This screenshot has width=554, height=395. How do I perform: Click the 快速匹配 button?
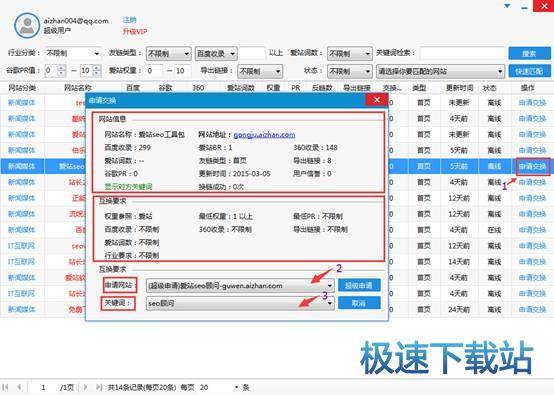click(x=529, y=71)
